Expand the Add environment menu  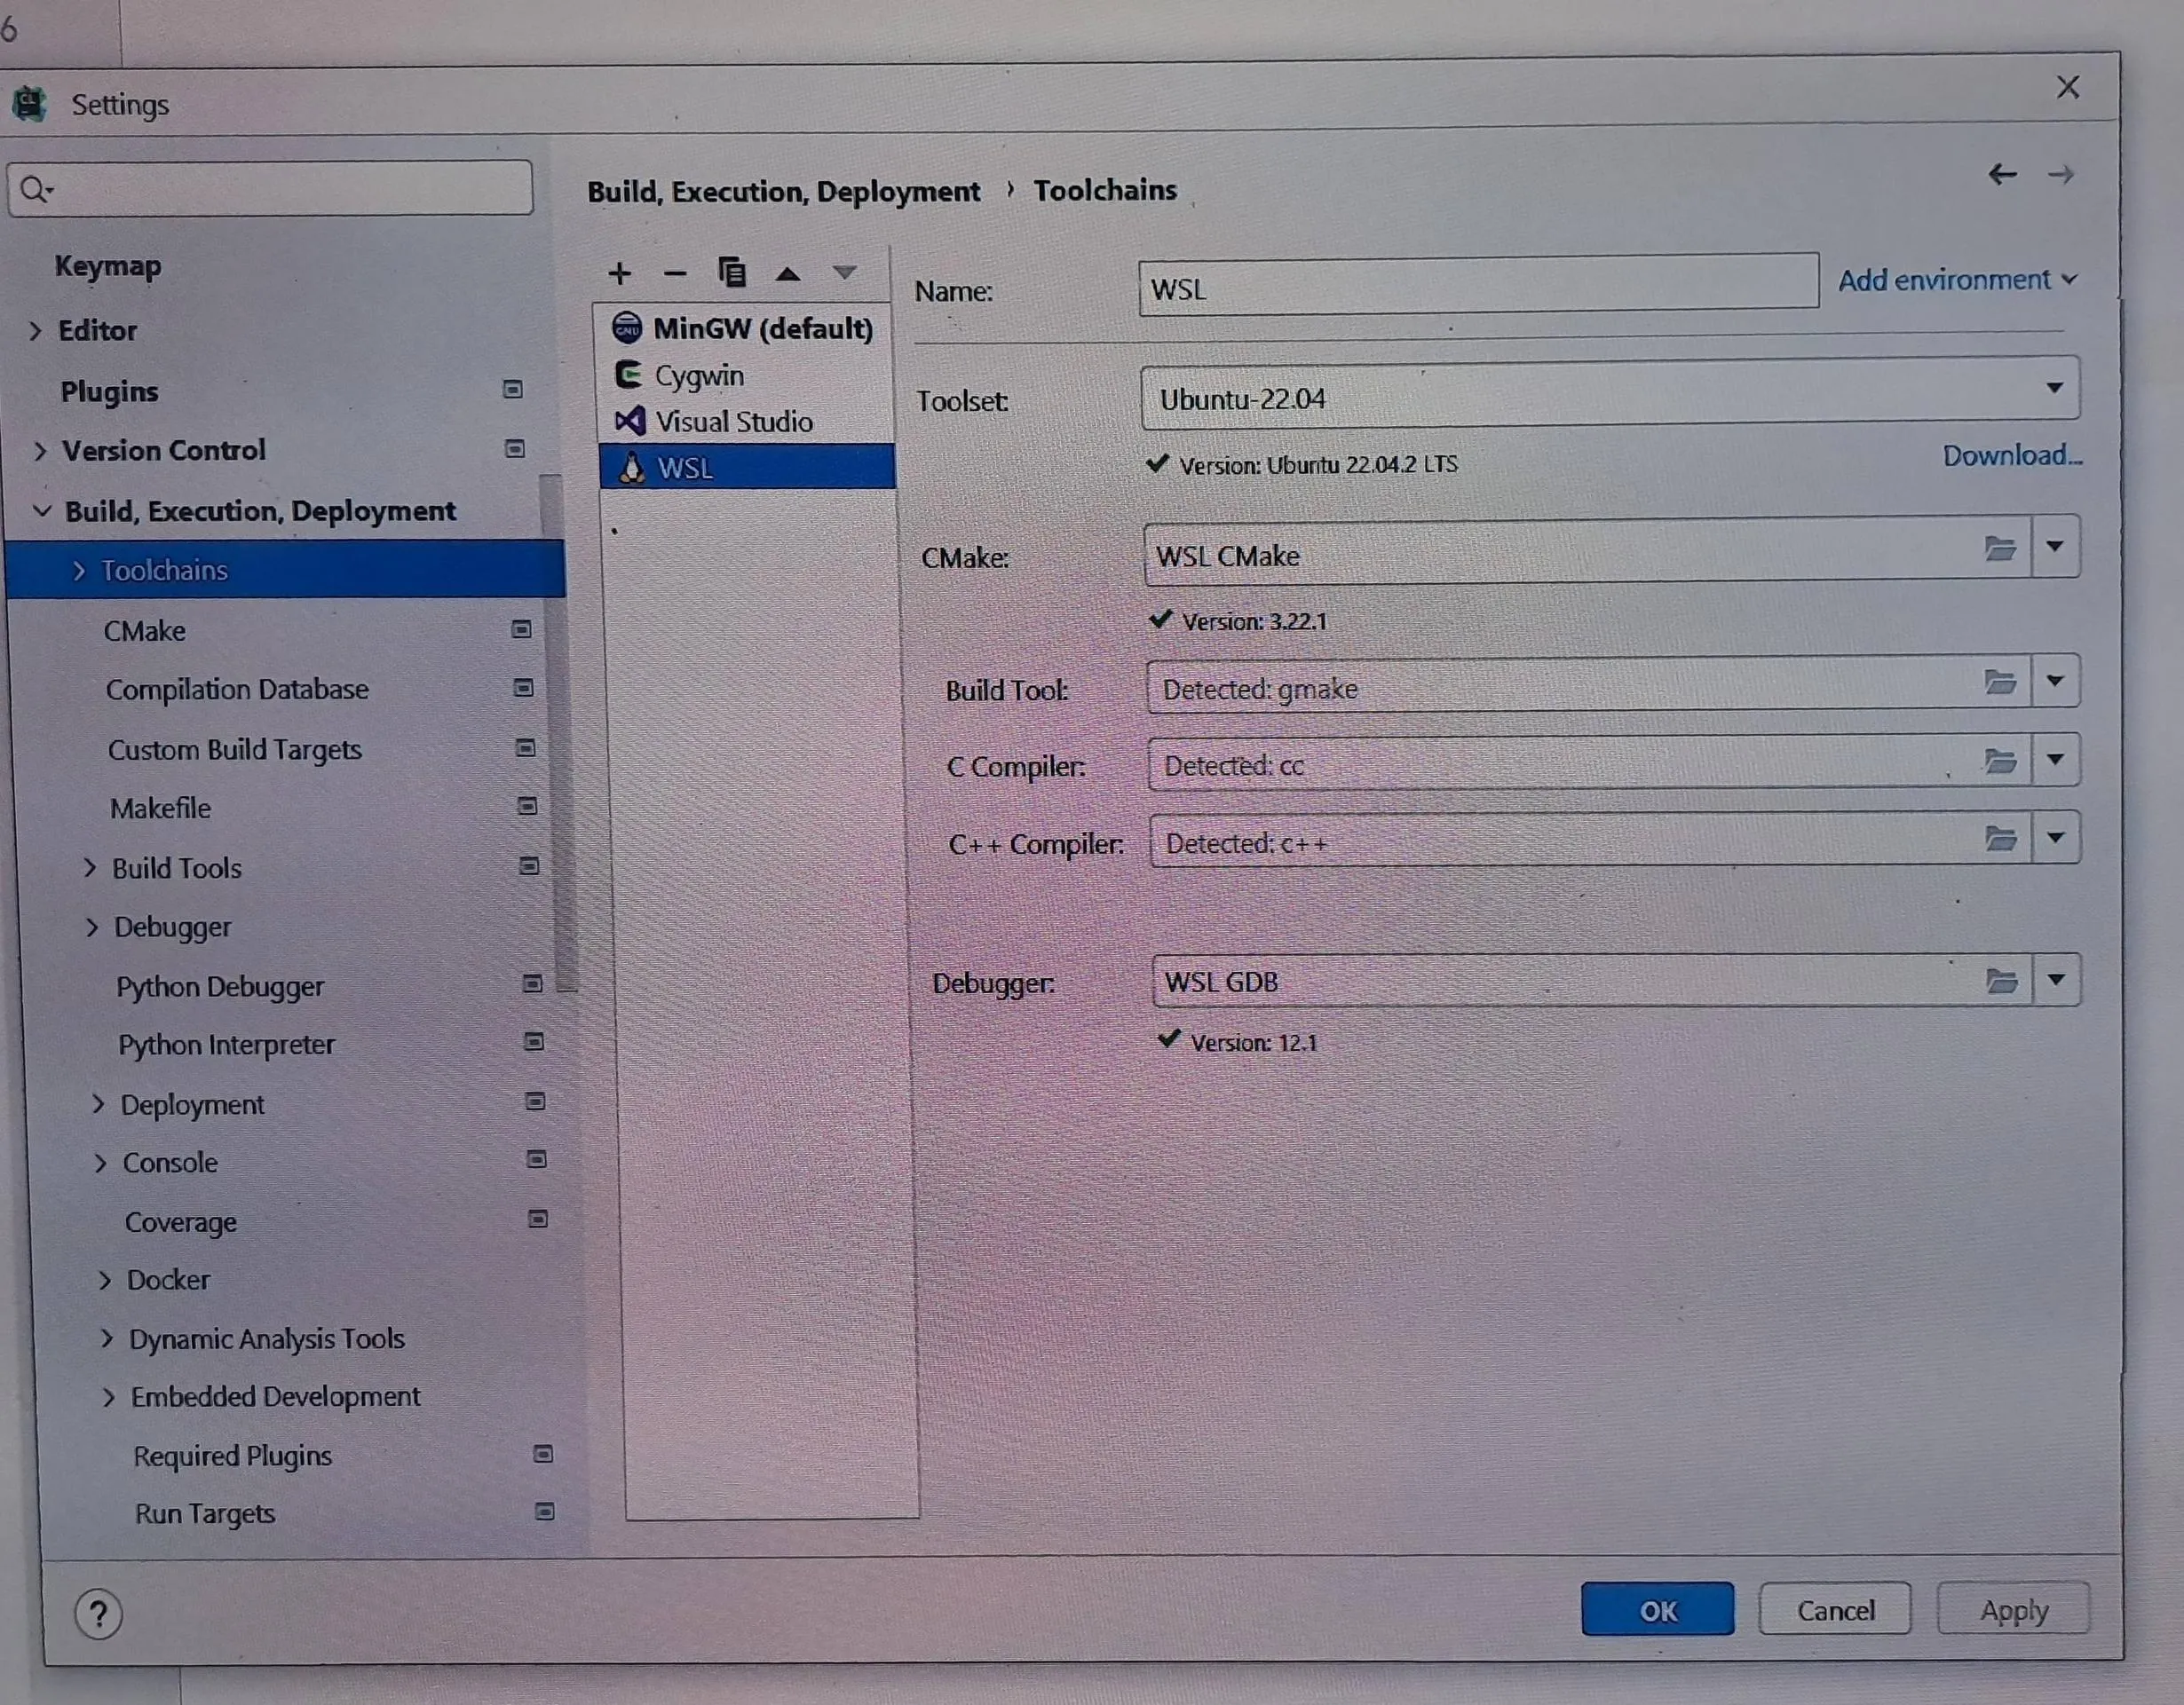tap(1957, 280)
